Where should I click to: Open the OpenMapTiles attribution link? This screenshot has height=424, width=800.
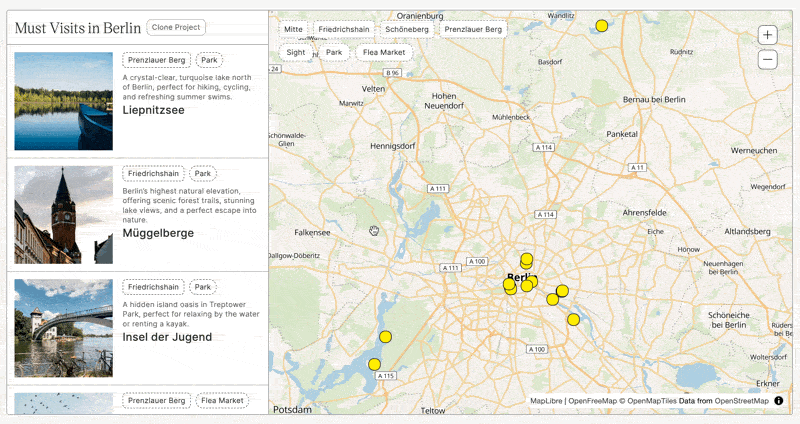point(648,401)
